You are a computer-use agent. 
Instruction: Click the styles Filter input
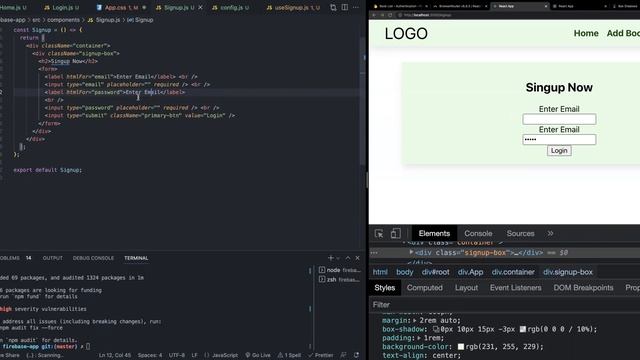pos(504,305)
